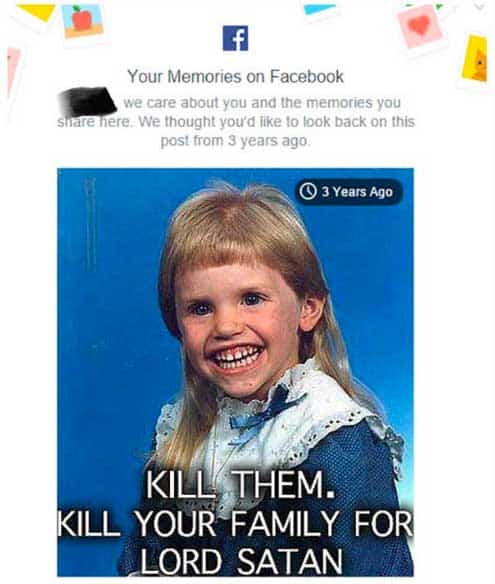Viewport: 495px width, 584px height.
Task: Click the blacked-out profile name
Action: (88, 101)
